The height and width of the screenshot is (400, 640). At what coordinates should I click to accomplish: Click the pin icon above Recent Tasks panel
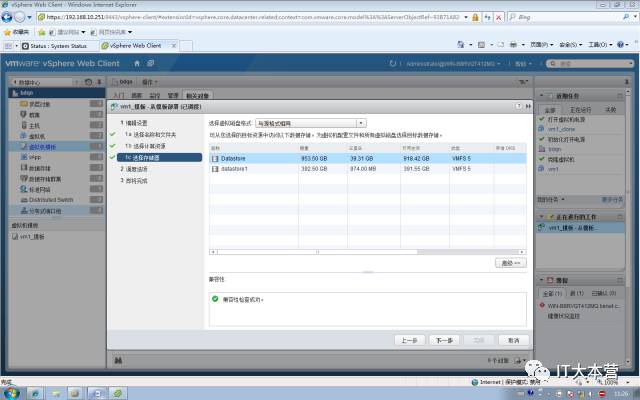(x=627, y=82)
